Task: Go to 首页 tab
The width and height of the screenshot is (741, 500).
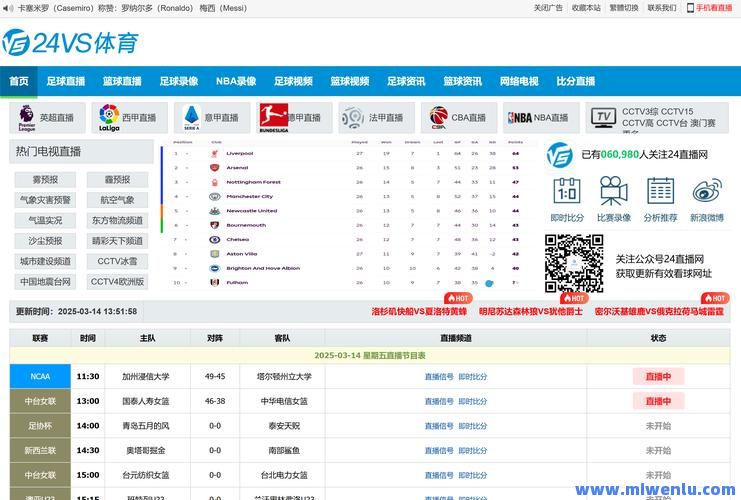Action: 19,81
